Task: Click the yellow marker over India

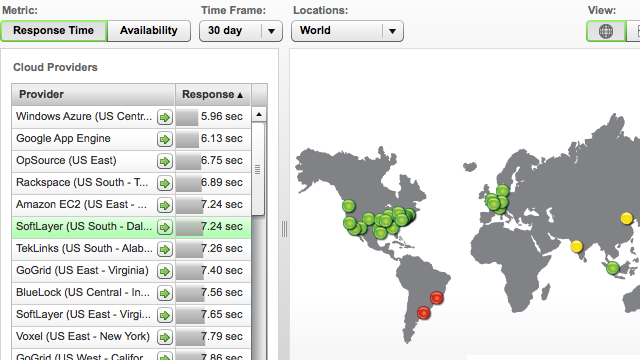Action: point(576,246)
